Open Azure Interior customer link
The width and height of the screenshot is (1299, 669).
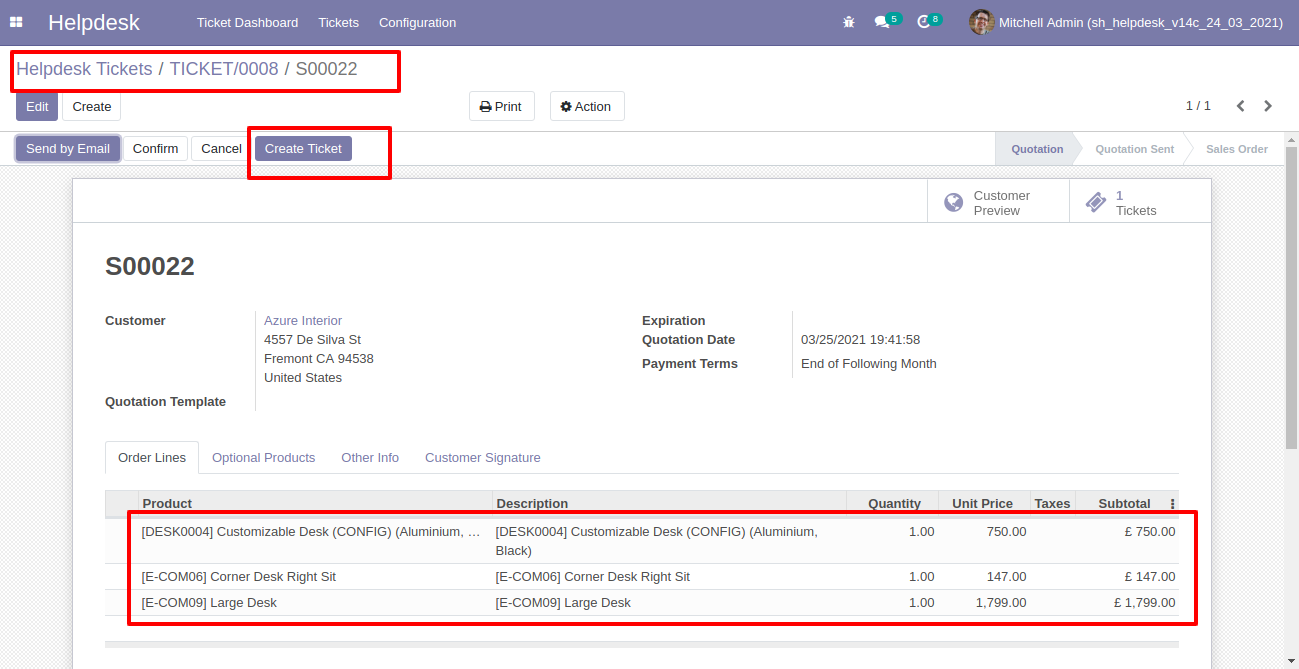pyautogui.click(x=303, y=321)
